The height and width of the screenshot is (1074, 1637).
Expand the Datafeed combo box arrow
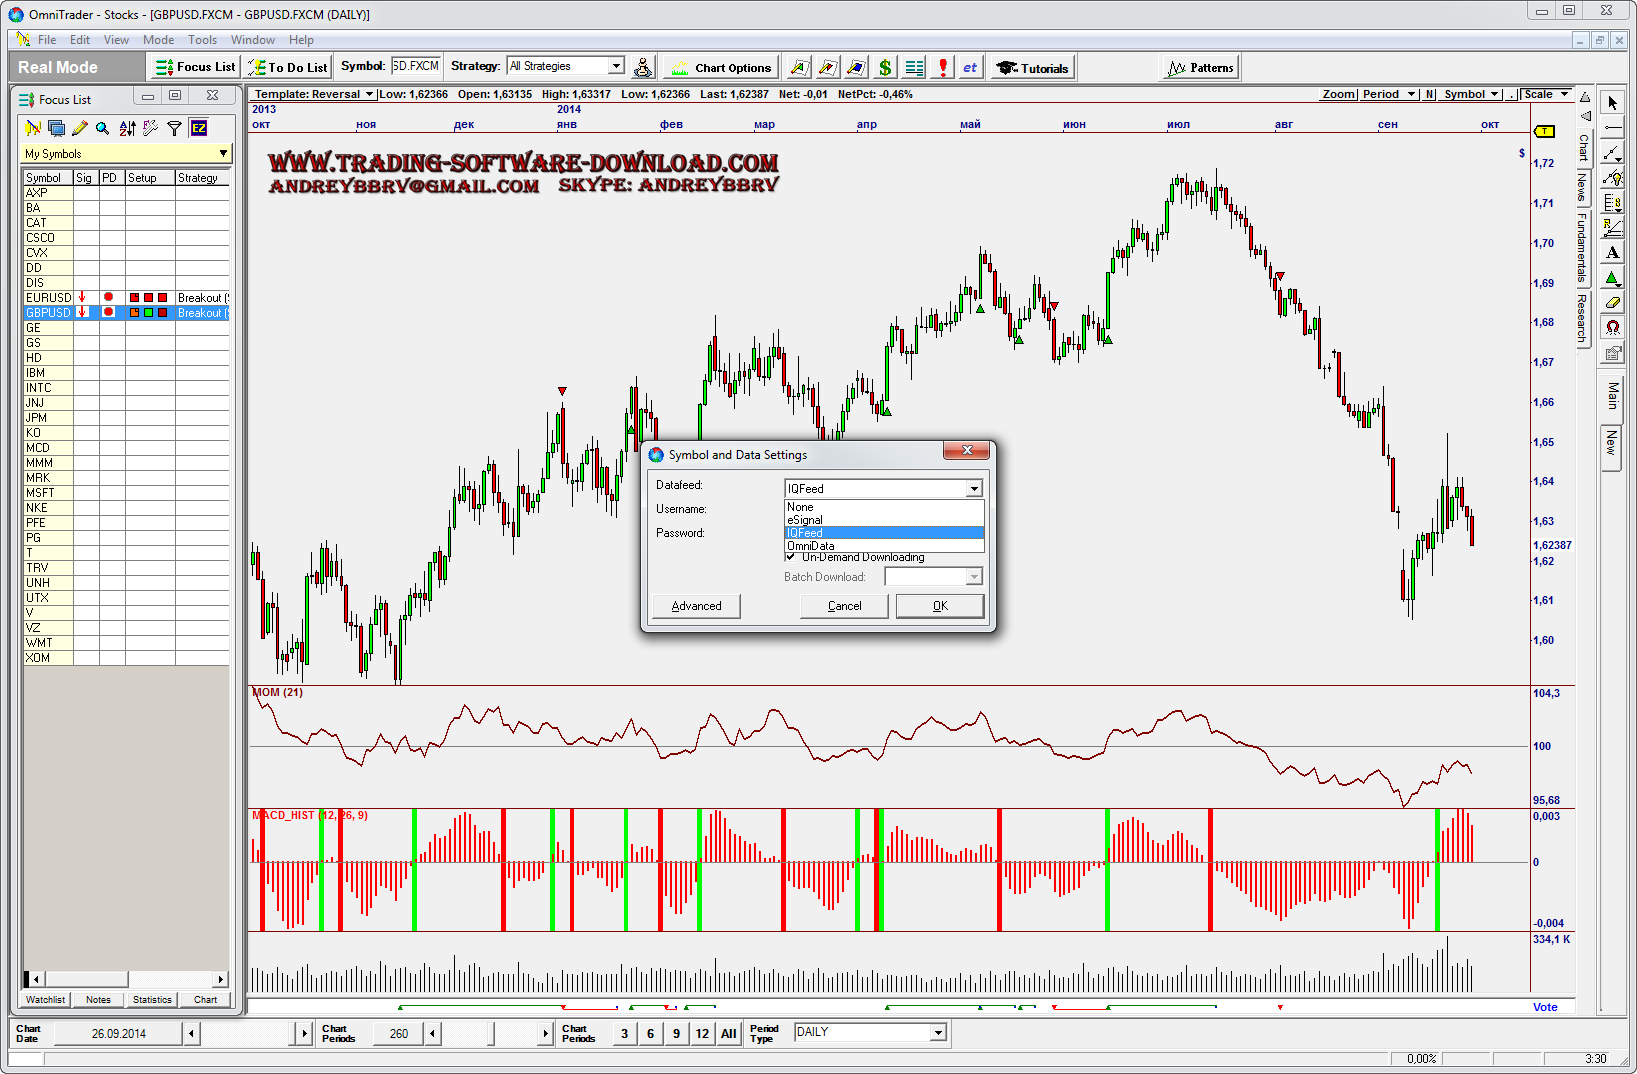pos(973,489)
